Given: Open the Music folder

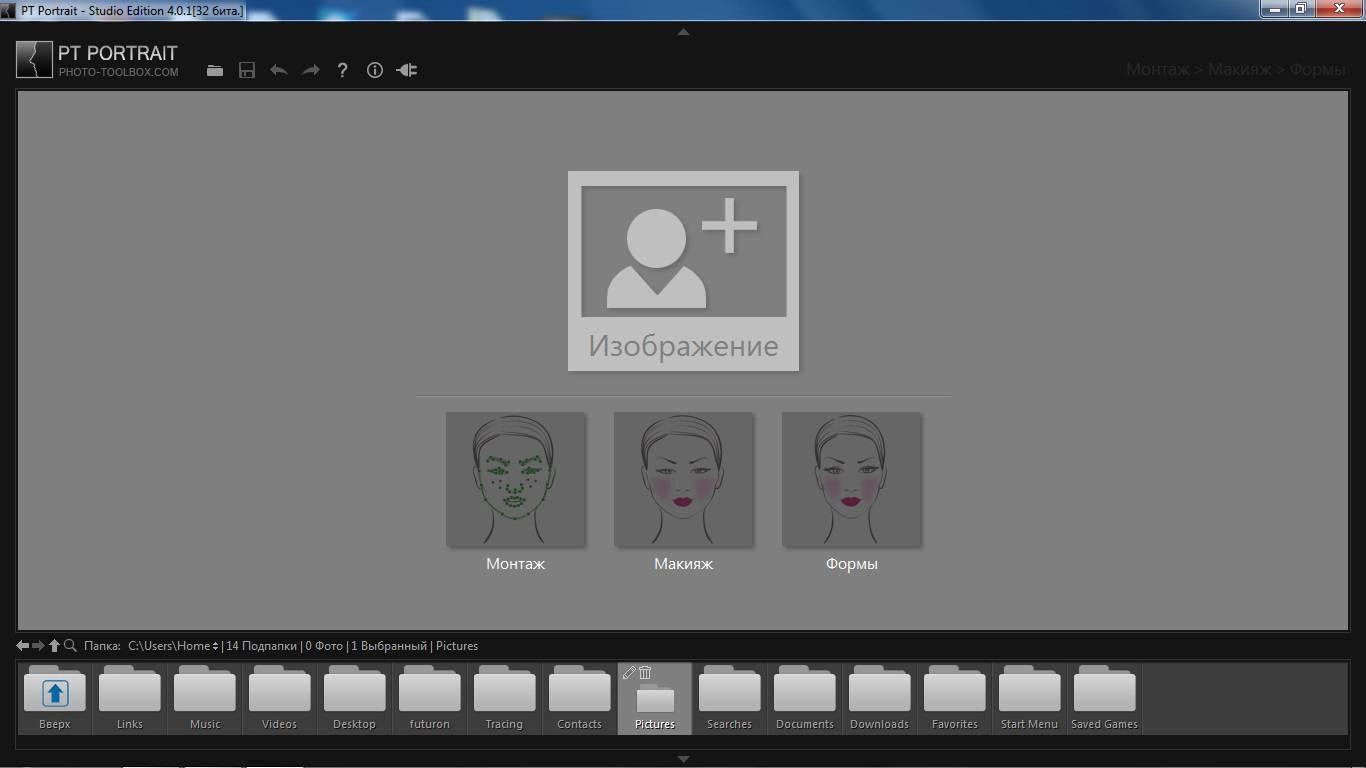Looking at the screenshot, I should (205, 699).
